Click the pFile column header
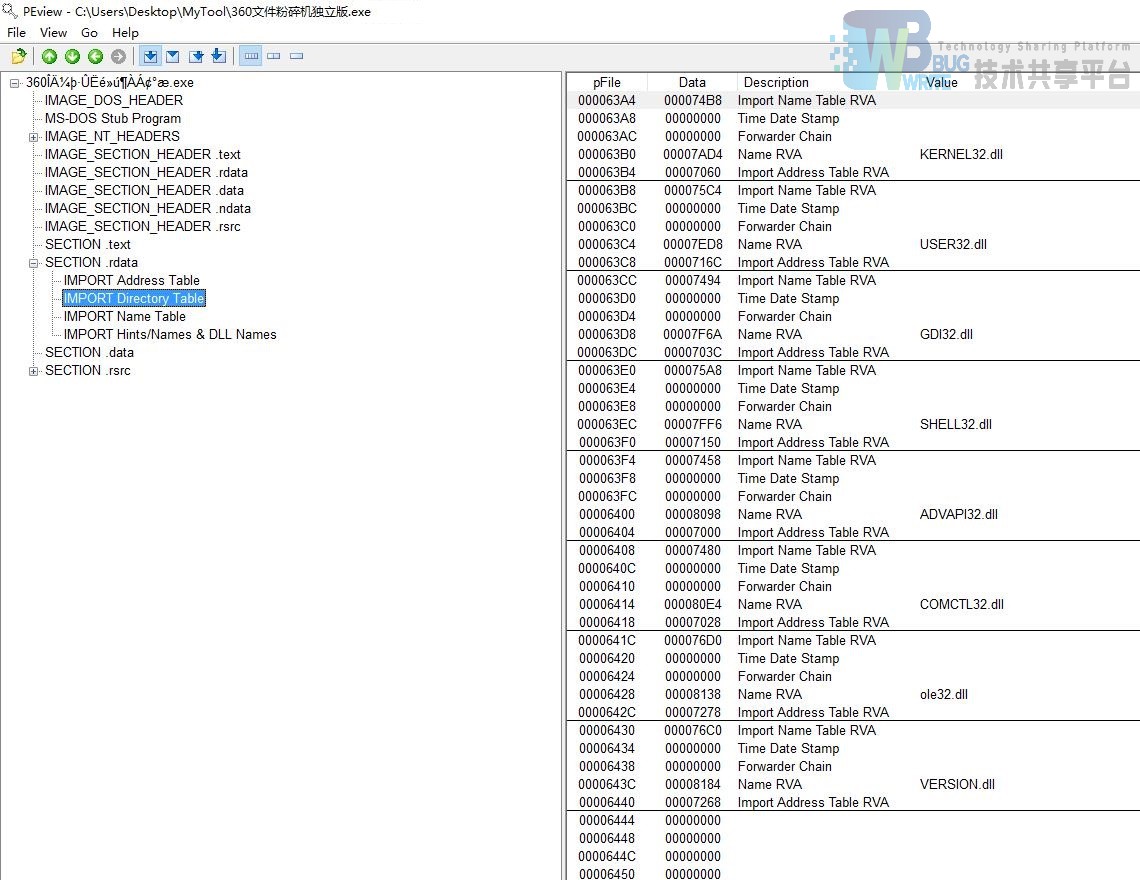This screenshot has width=1140, height=880. [606, 83]
